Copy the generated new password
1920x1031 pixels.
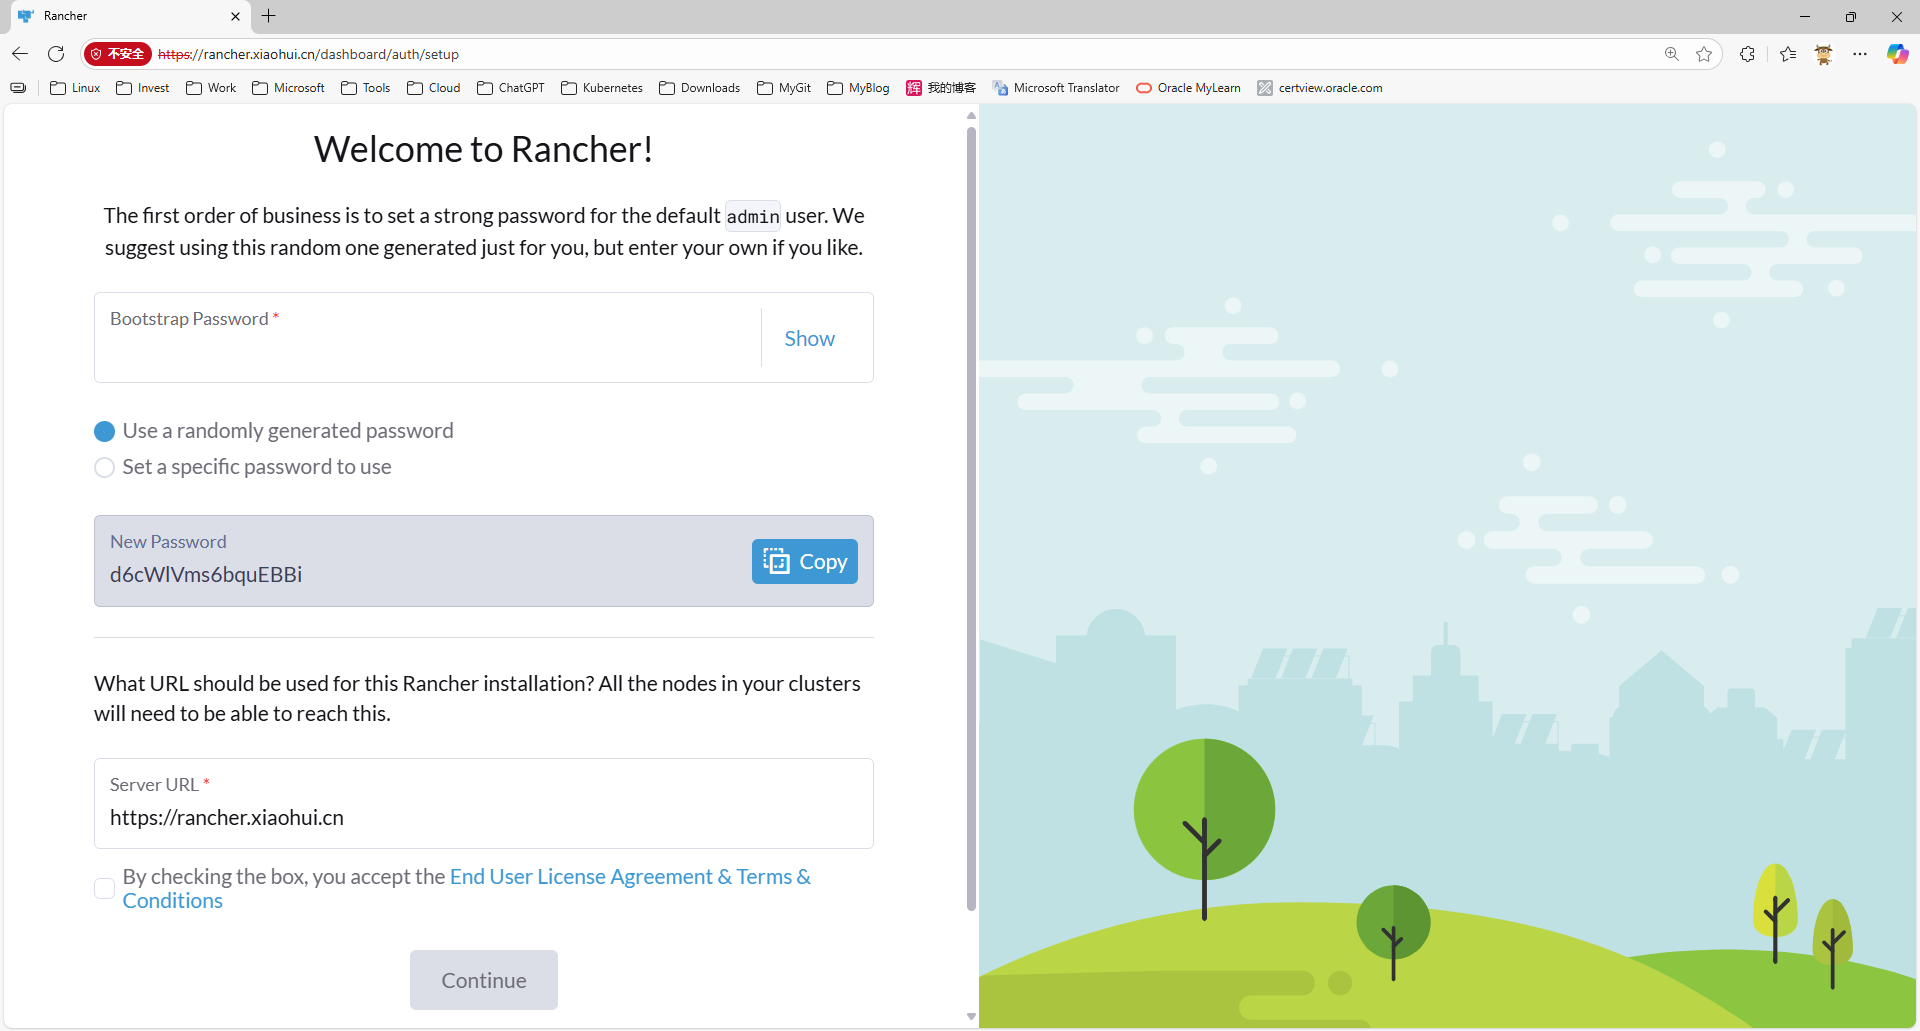(804, 562)
